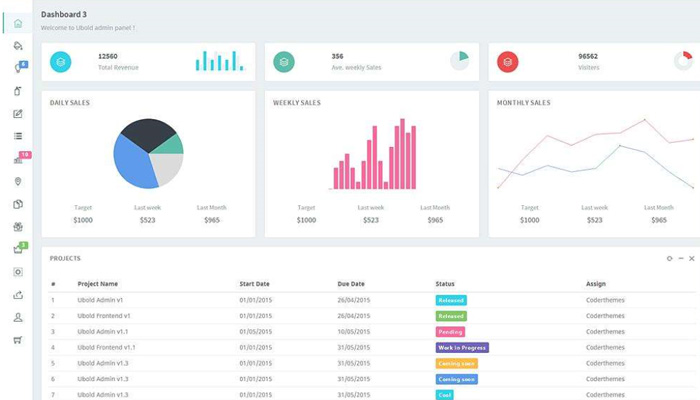Screen dimensions: 700x400
Task: Click due date '26/04/2015' of Ubold Admin v1
Action: [x=354, y=300]
